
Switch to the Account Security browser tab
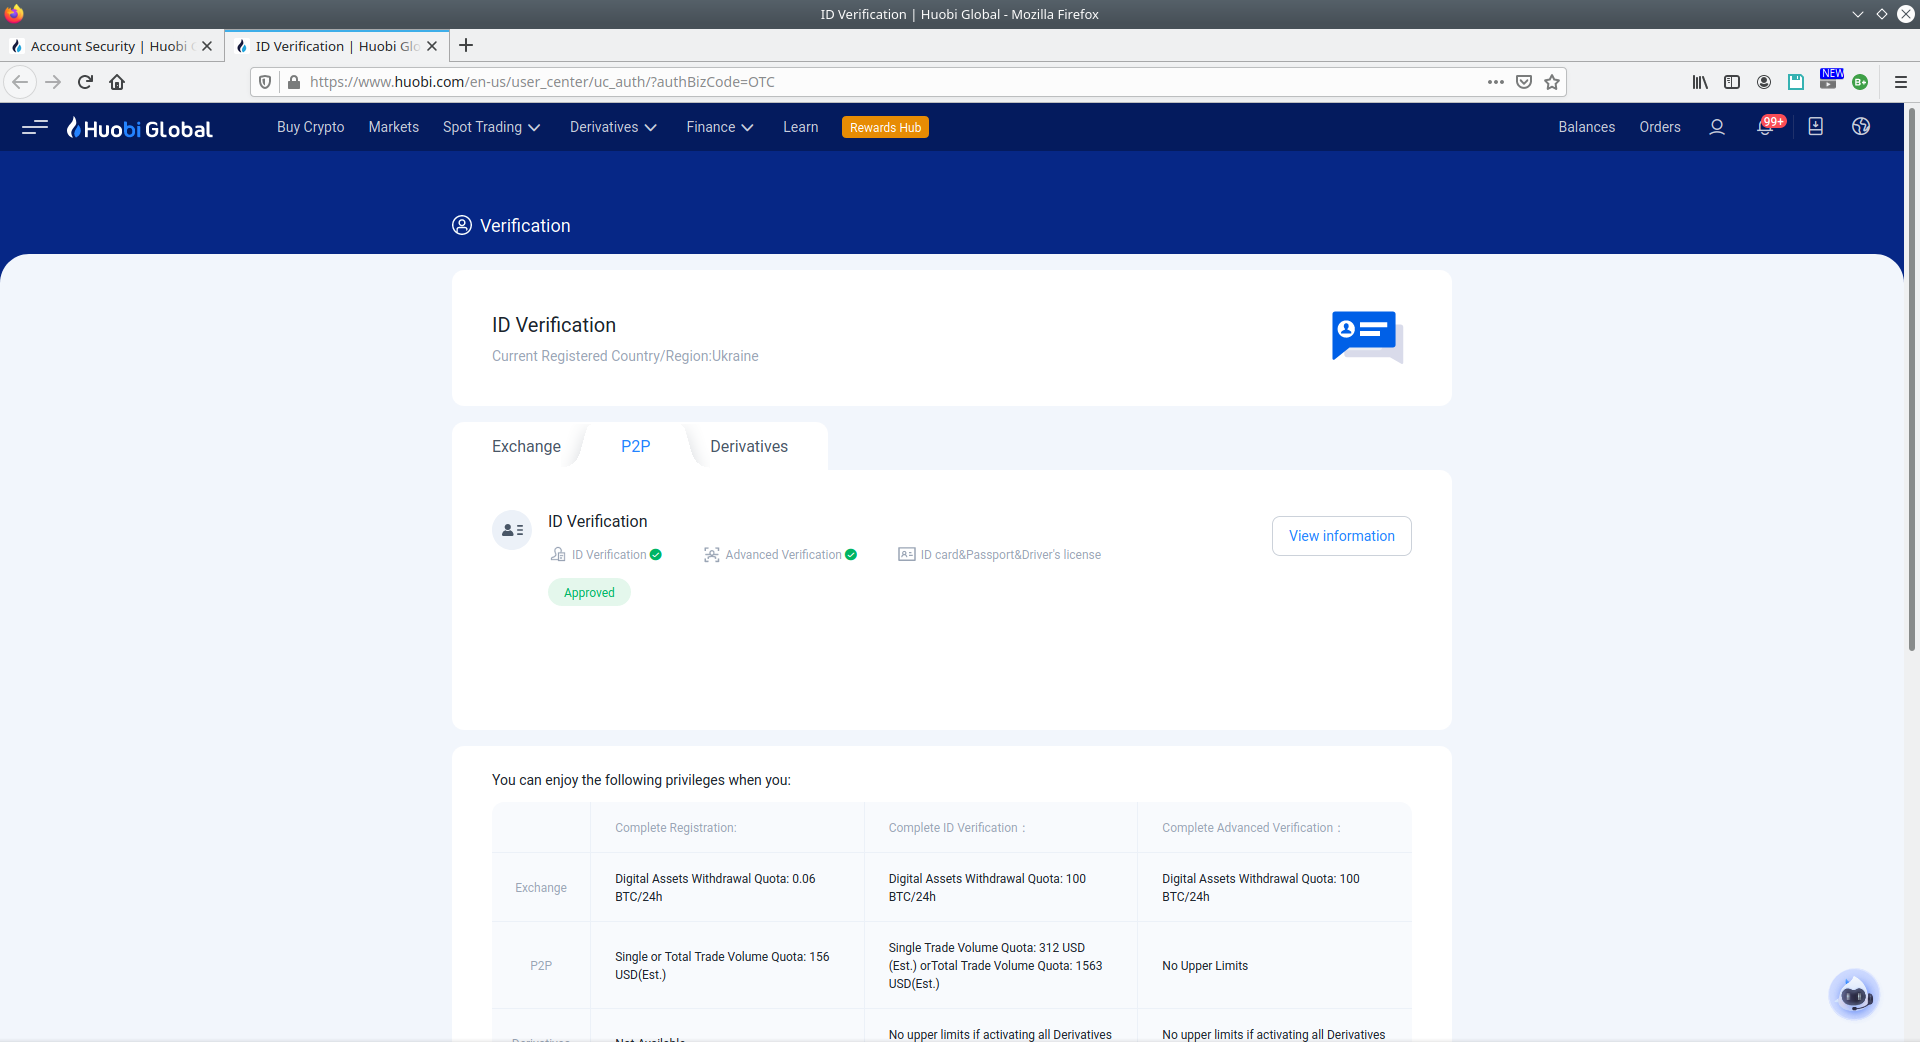pyautogui.click(x=111, y=46)
